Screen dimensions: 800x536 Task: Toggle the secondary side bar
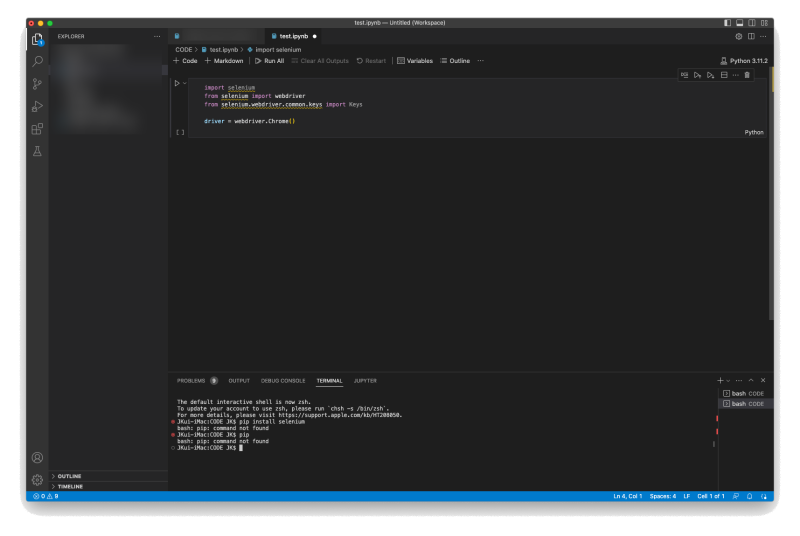pos(752,23)
